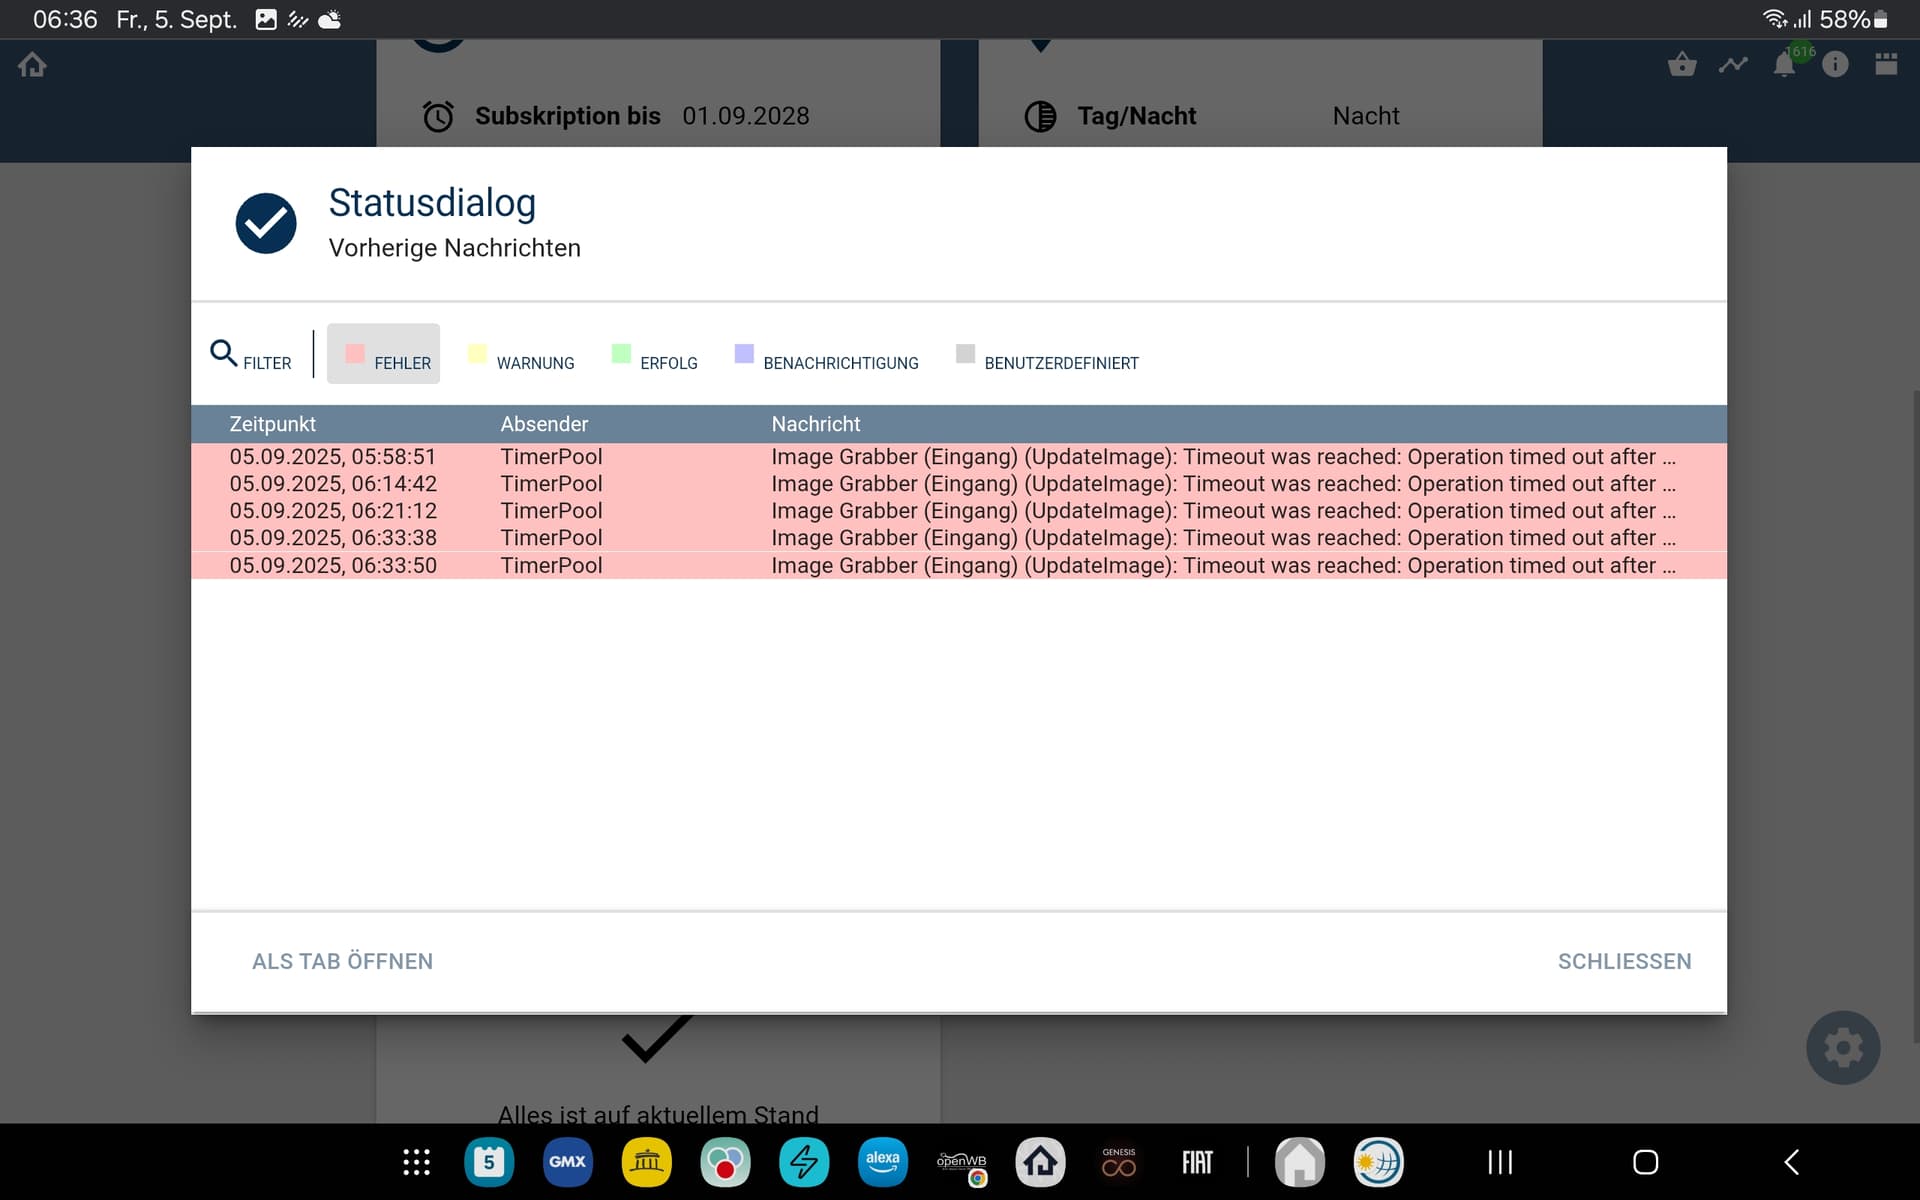Screen dimensions: 1920x1200
Task: Click the home icon at top left
Action: click(x=32, y=65)
